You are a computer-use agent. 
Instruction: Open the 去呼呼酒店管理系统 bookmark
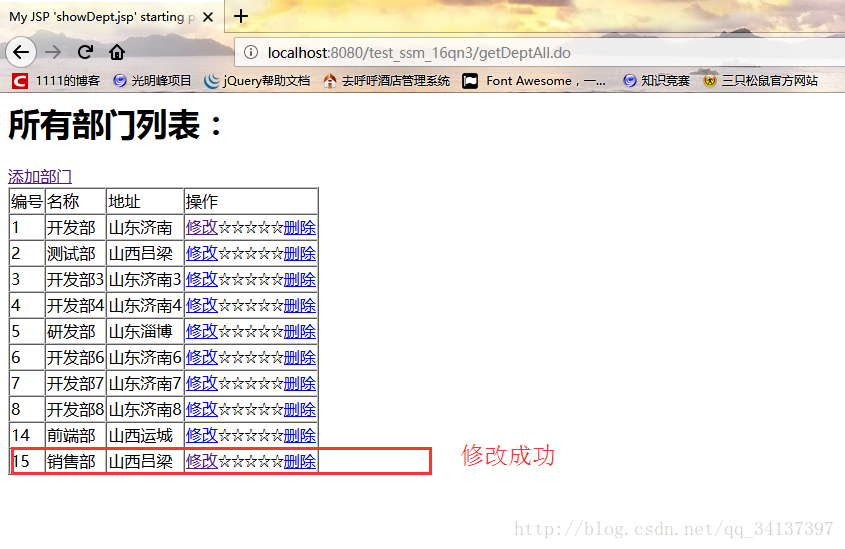pos(386,81)
